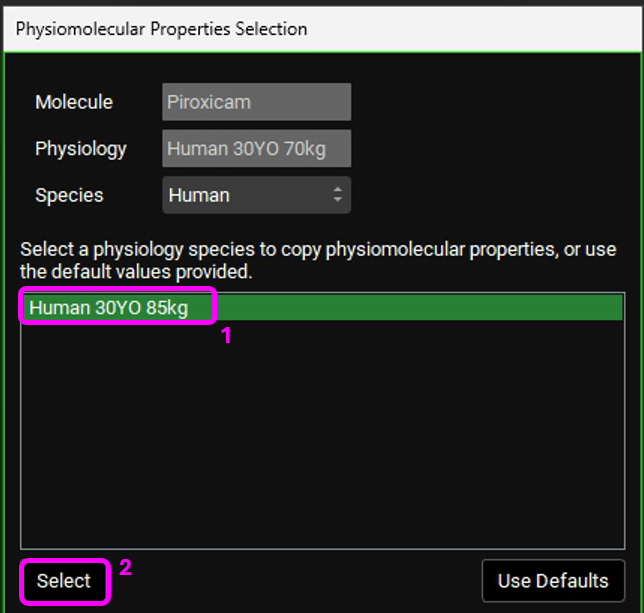Click the instruction text about copying properties

(318, 260)
